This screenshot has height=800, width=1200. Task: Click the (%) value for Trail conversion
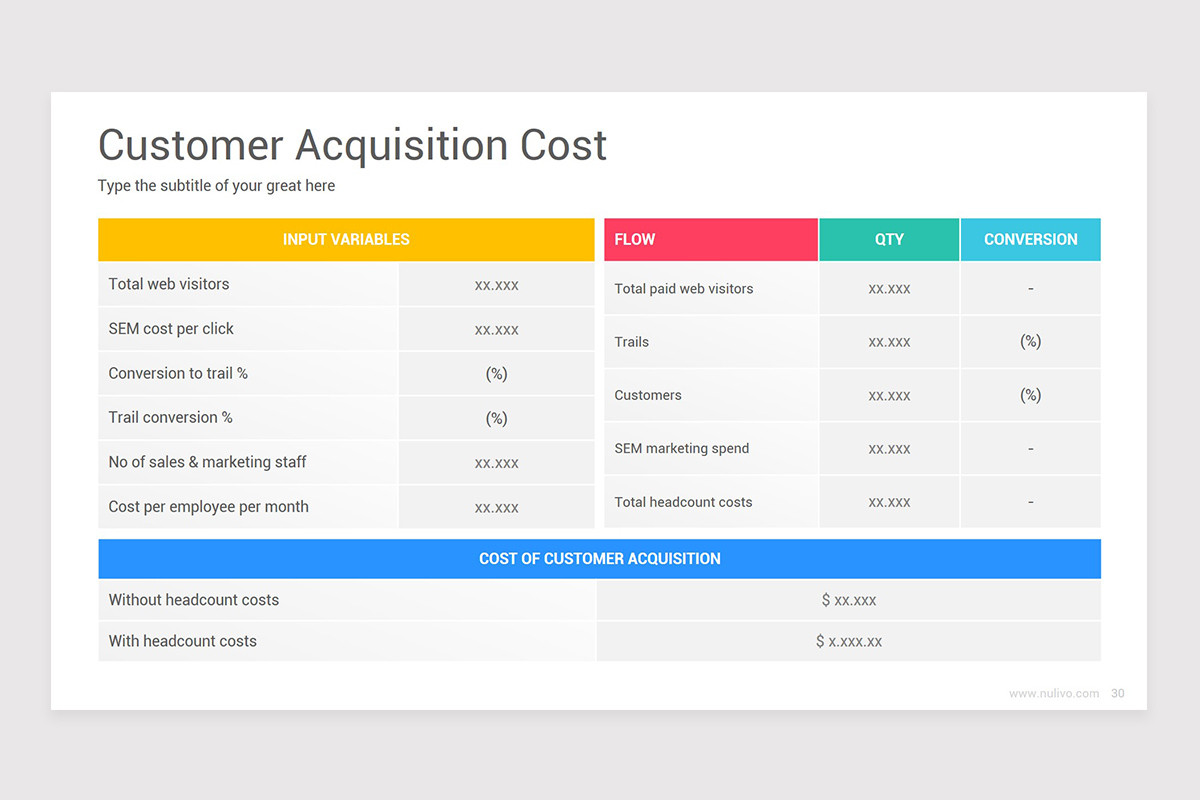pyautogui.click(x=497, y=418)
